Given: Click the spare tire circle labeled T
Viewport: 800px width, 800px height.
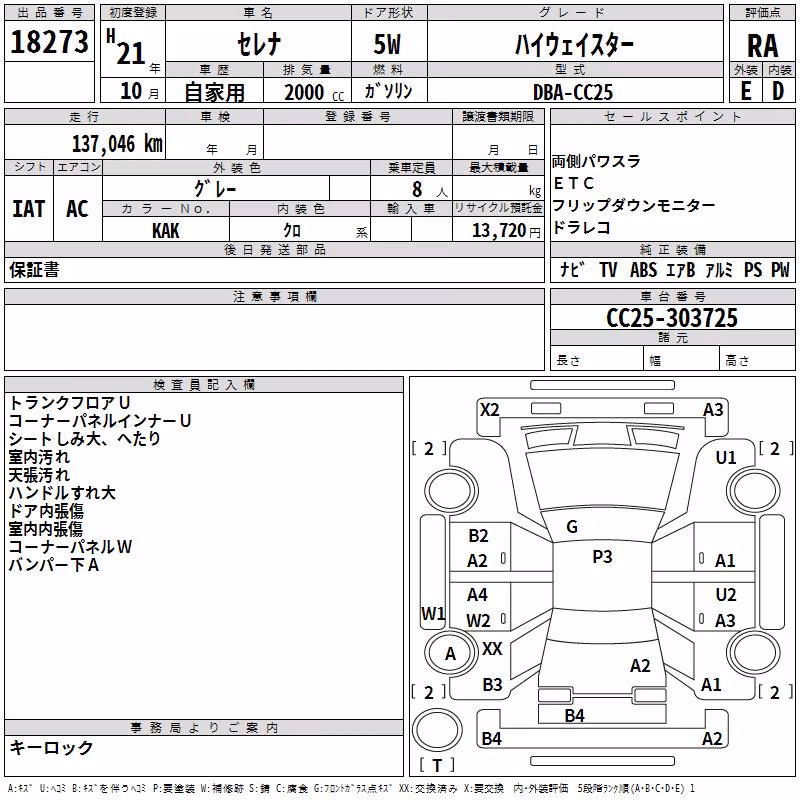Looking at the screenshot, I should point(437,730).
